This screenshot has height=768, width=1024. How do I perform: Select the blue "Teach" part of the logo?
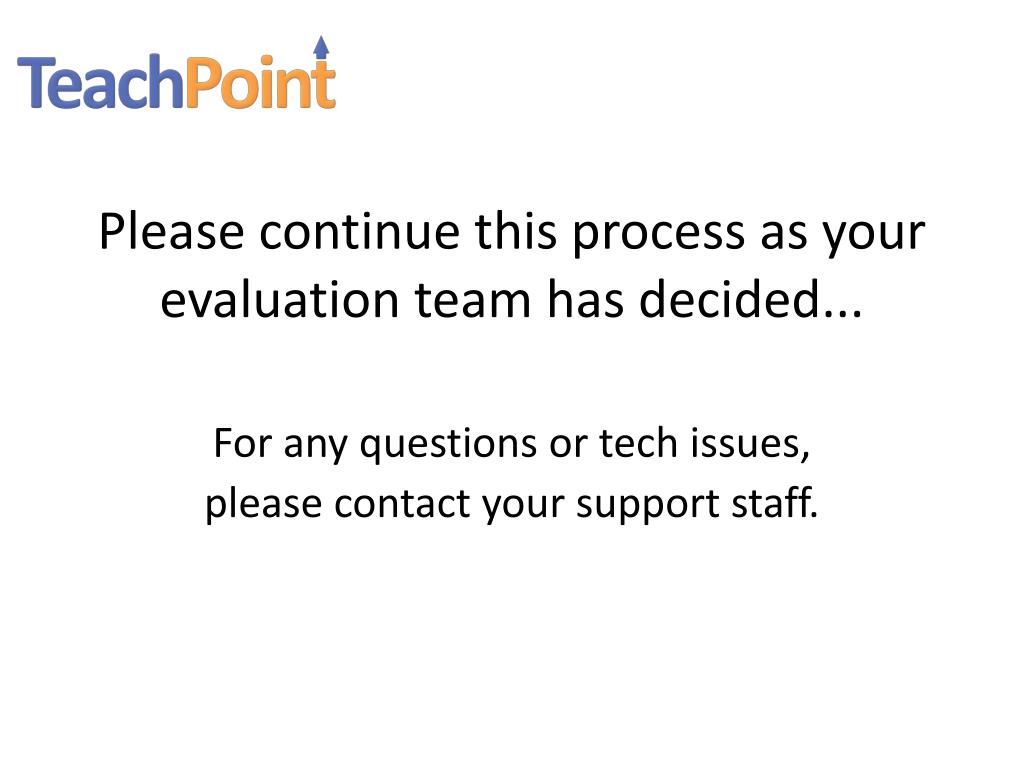(99, 82)
